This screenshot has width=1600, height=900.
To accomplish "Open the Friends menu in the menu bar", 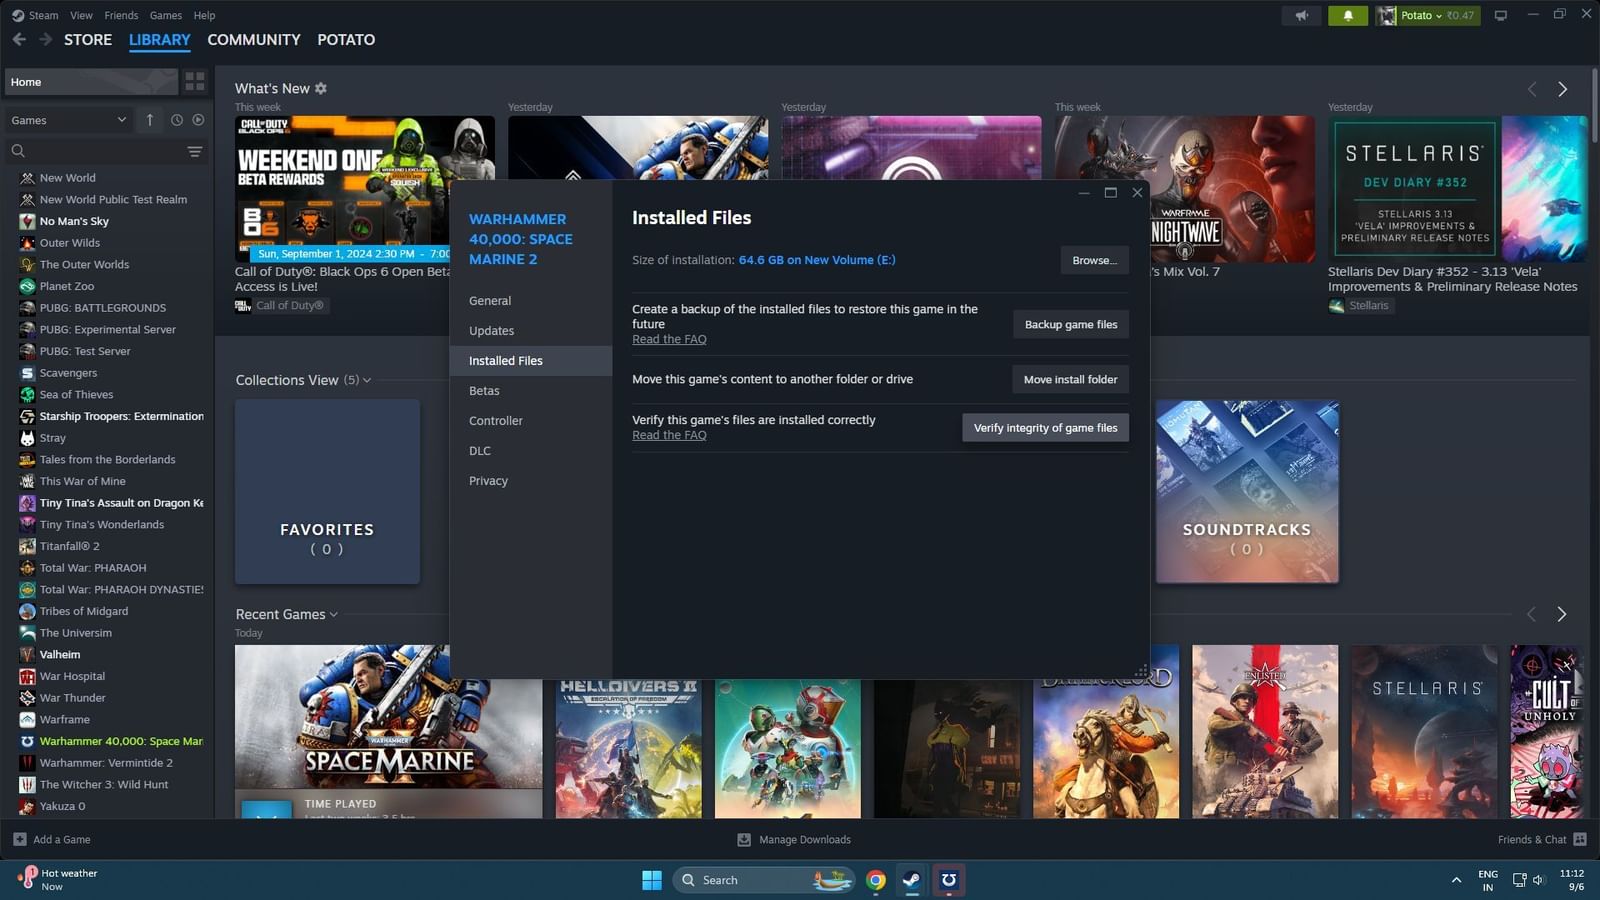I will pyautogui.click(x=120, y=15).
